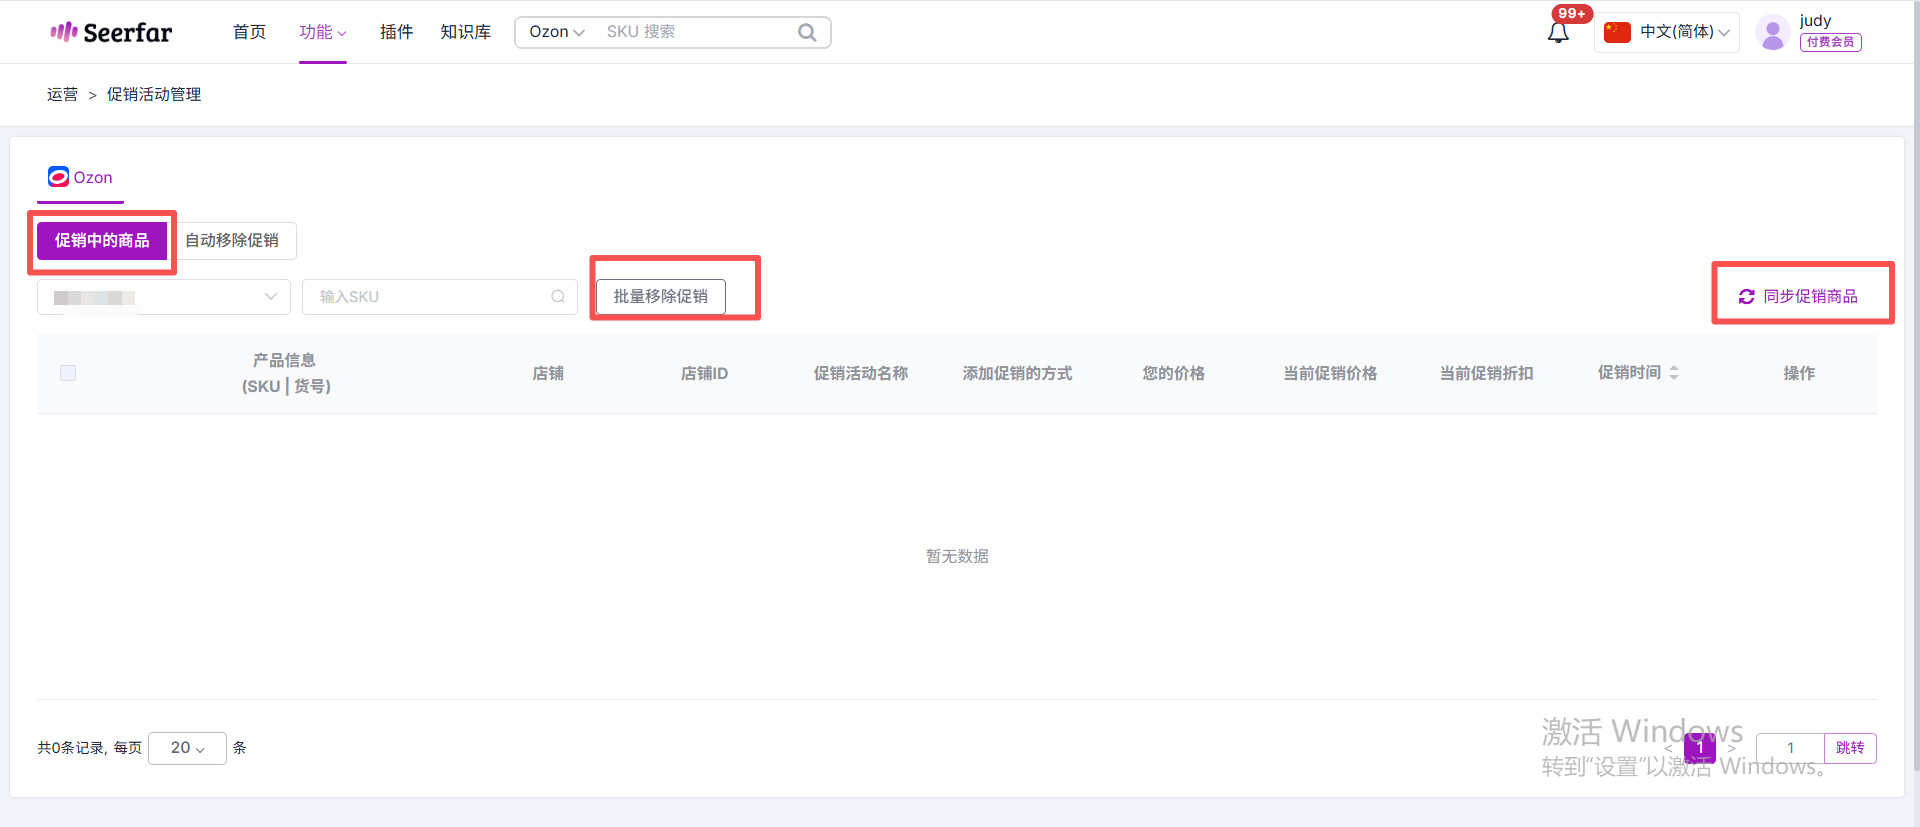Image resolution: width=1920 pixels, height=827 pixels.
Task: Open the notification bell
Action: click(1558, 33)
